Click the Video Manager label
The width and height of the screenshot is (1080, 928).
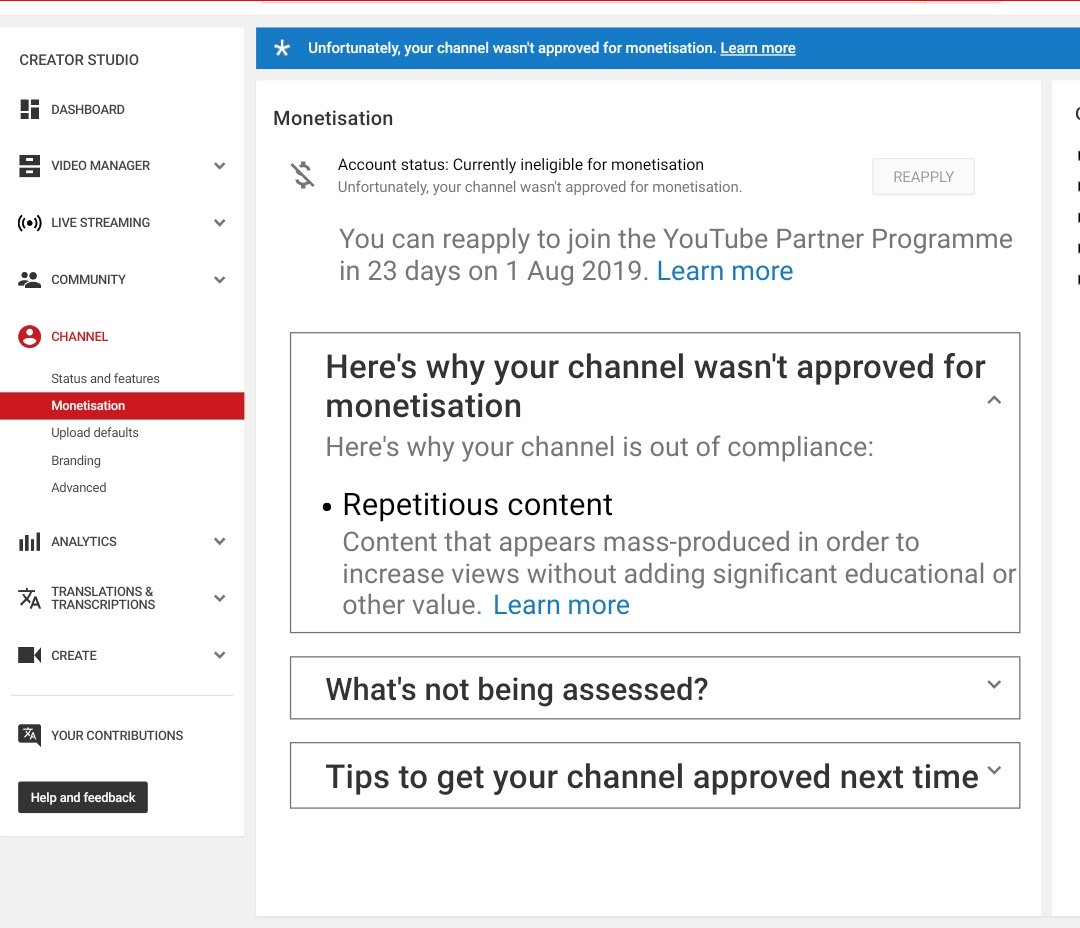pos(101,166)
